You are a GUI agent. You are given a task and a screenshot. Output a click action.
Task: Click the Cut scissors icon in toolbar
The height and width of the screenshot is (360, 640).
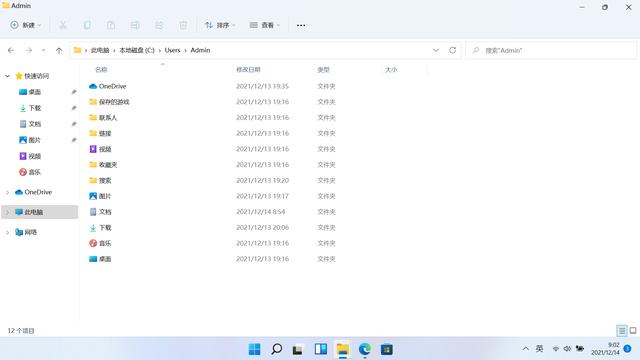click(63, 25)
